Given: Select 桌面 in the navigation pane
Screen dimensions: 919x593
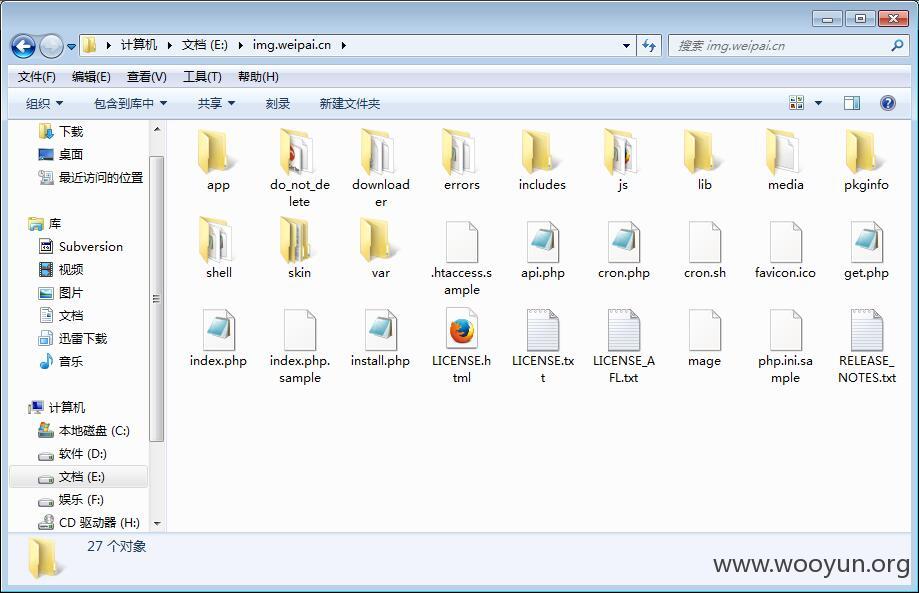Looking at the screenshot, I should click(61, 154).
